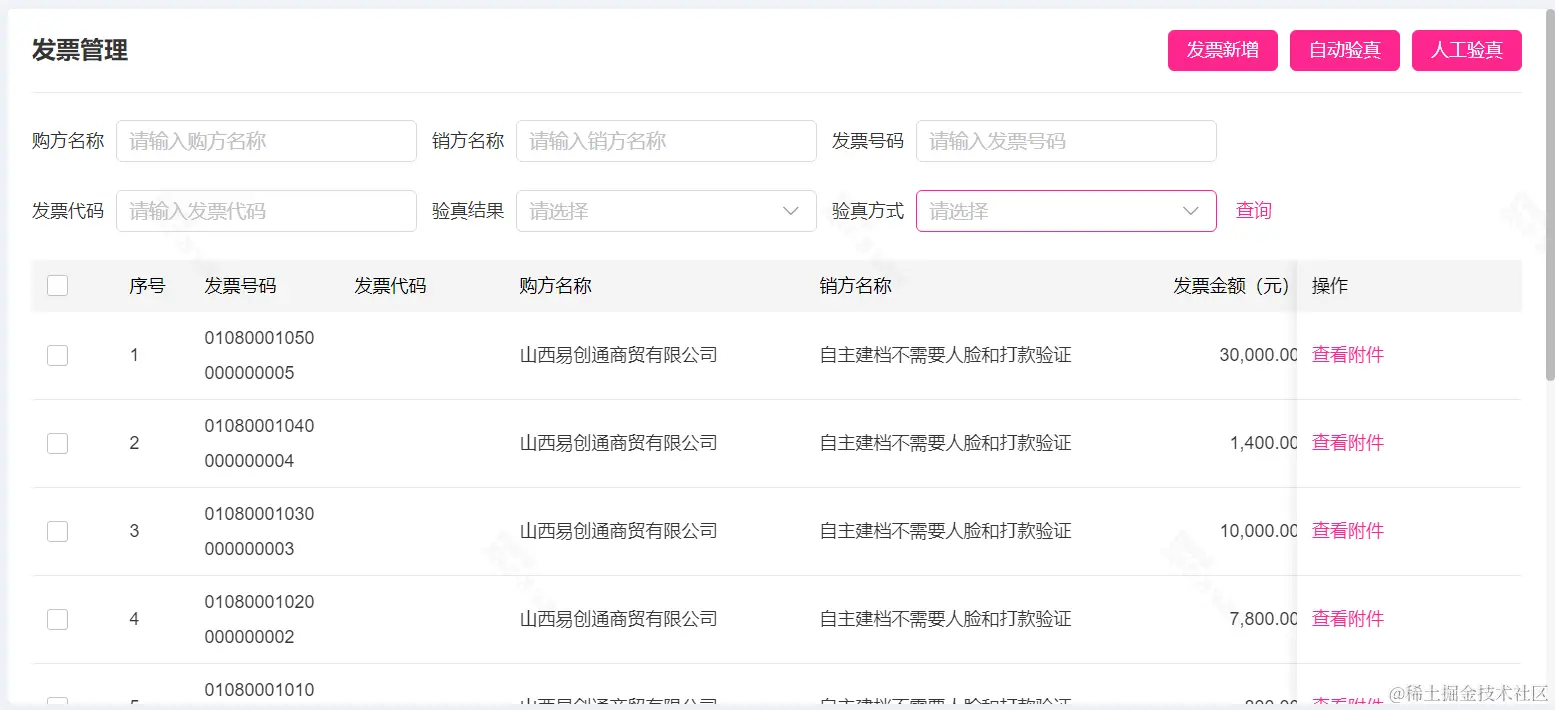Focus the 发票号码 input field
Image resolution: width=1555 pixels, height=710 pixels.
(1066, 141)
